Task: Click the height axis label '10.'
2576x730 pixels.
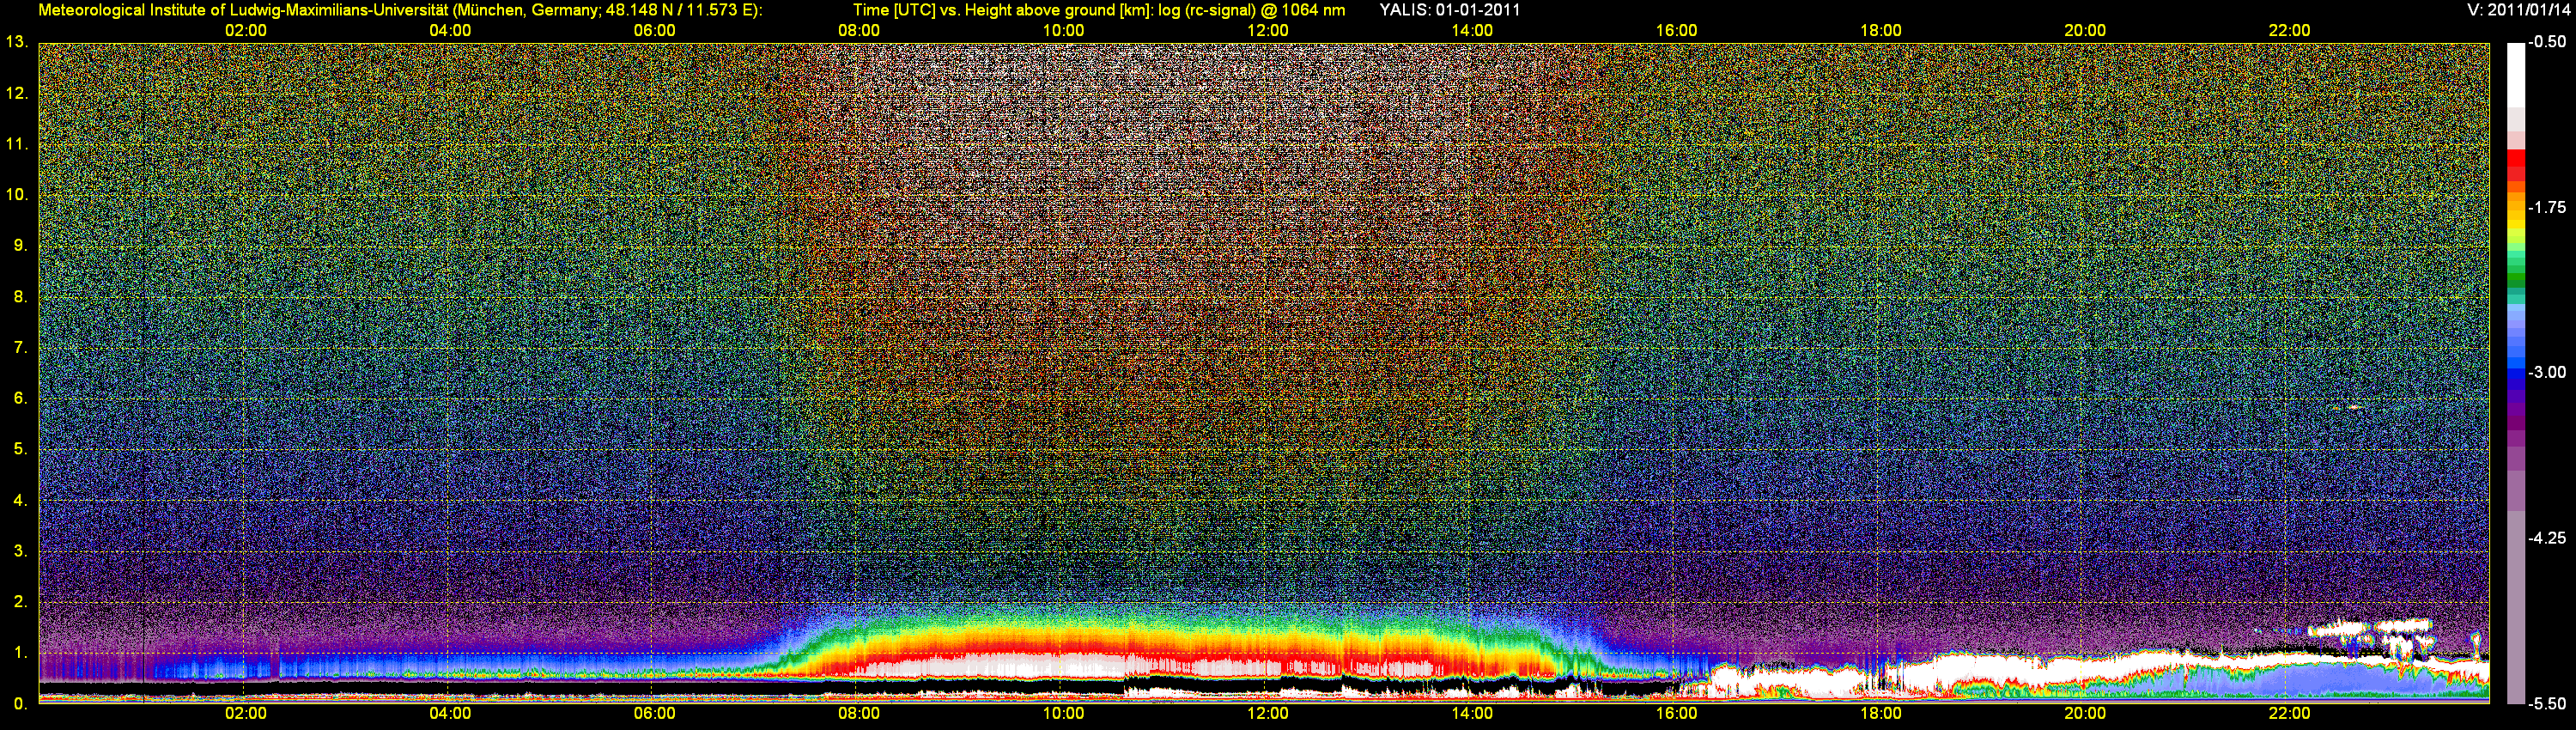Action: pyautogui.click(x=17, y=194)
